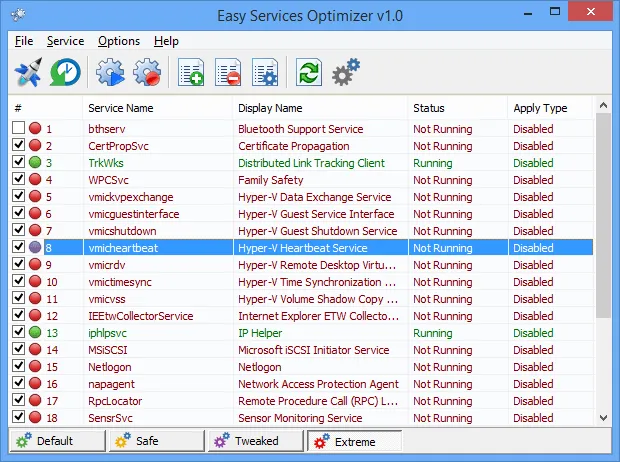Click scrollbar down arrow
This screenshot has height=462, width=620.
coord(603,418)
